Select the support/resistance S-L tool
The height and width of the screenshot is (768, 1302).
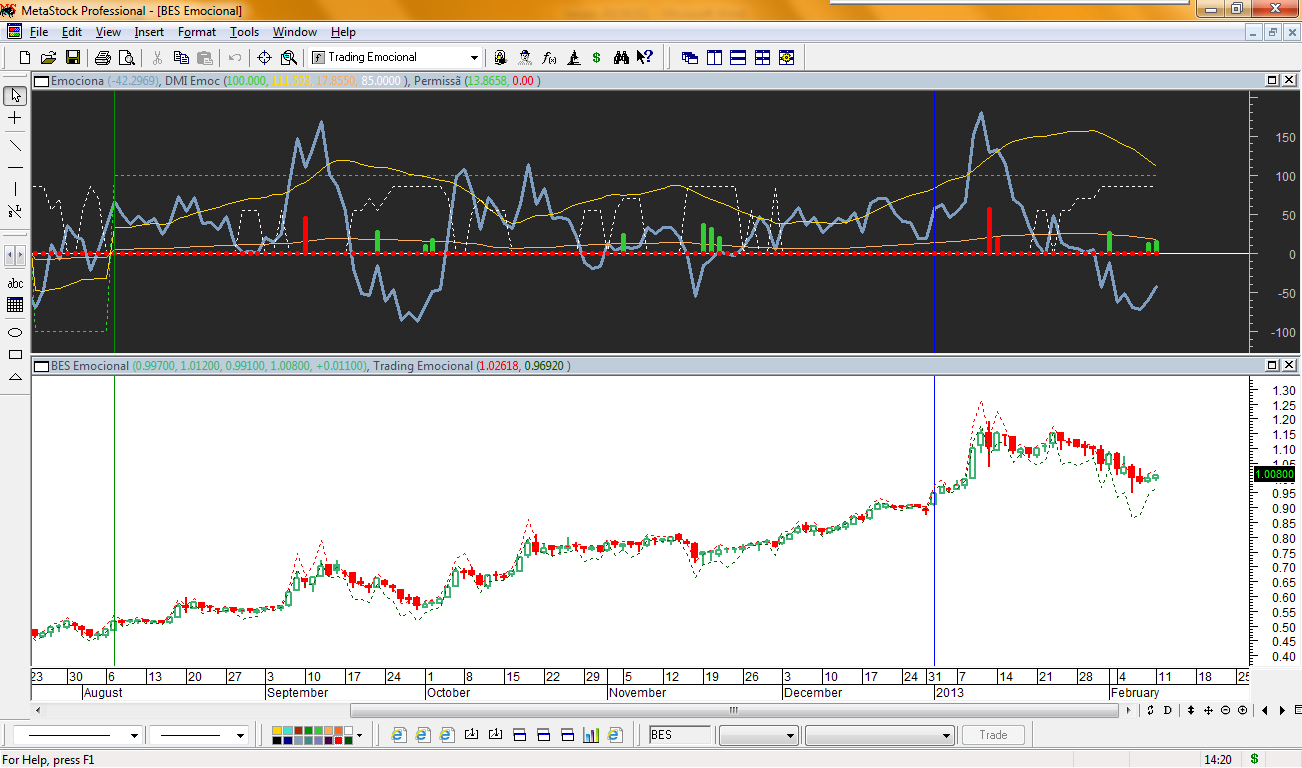click(x=15, y=211)
